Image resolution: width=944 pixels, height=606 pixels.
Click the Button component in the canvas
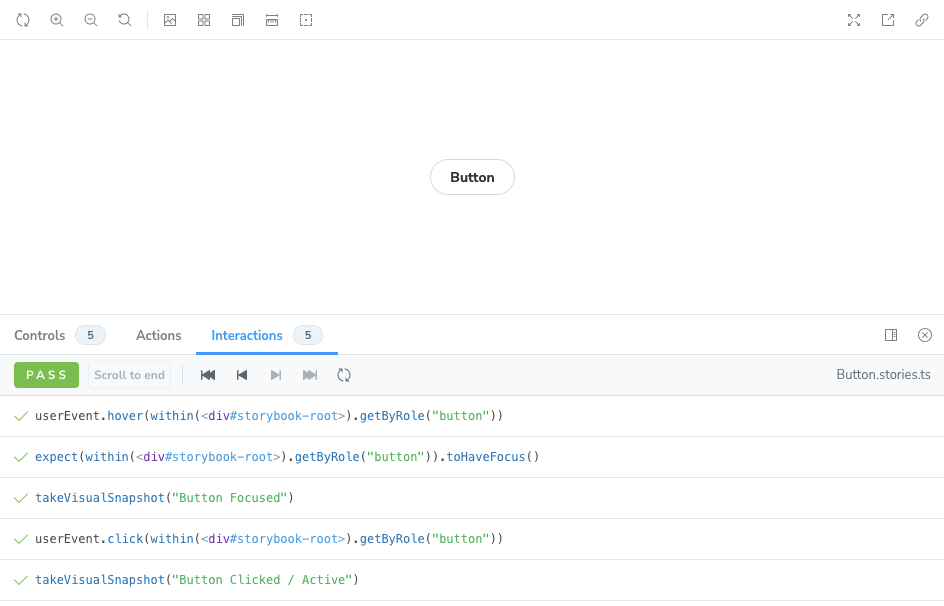472,177
